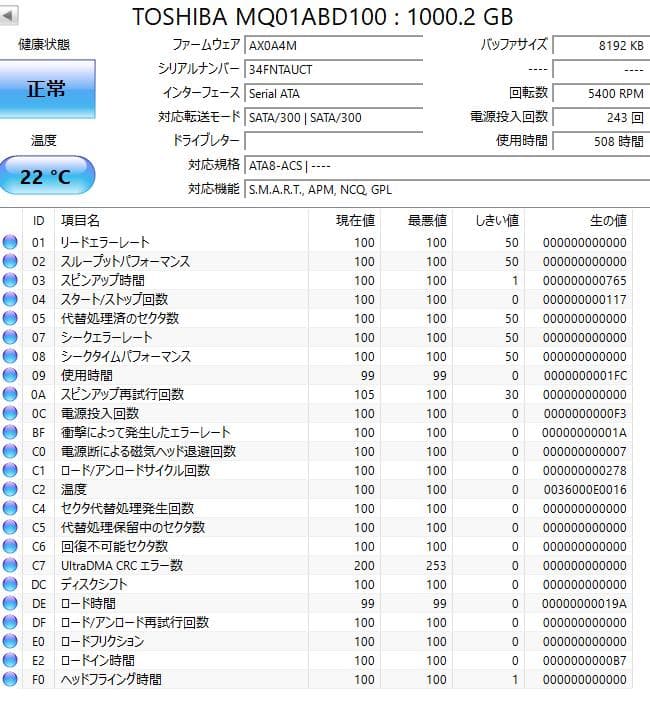Click status orb for ID C7 UltraDMA CRC
The height and width of the screenshot is (724, 650).
pyautogui.click(x=10, y=565)
